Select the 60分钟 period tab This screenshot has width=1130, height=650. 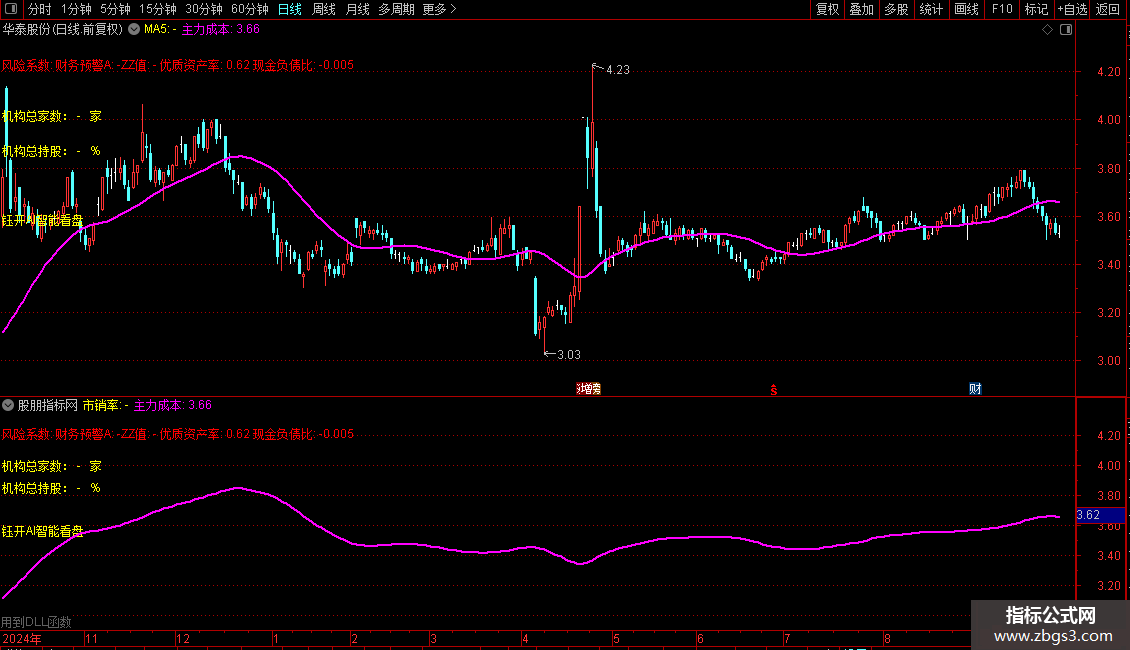(x=250, y=9)
